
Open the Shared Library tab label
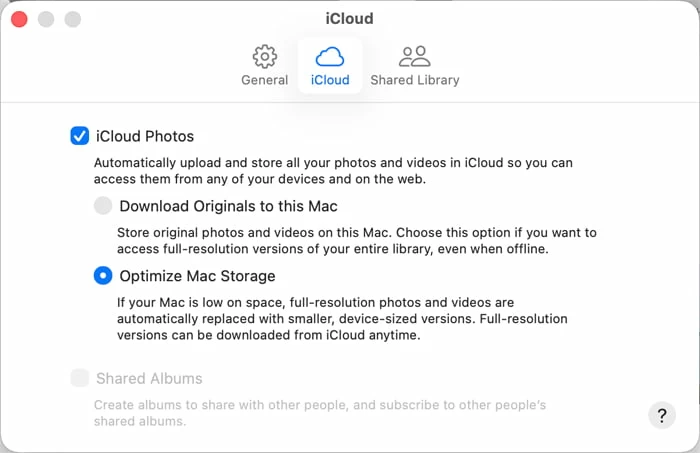point(414,80)
